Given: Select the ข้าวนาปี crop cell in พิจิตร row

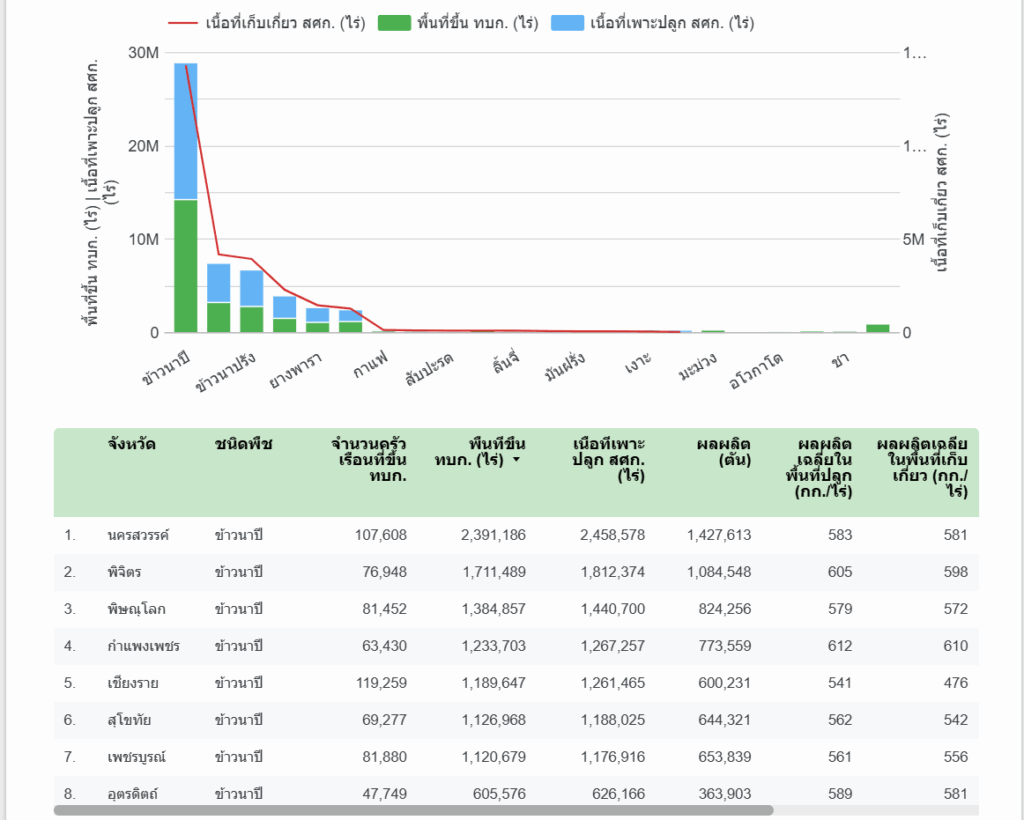Looking at the screenshot, I should [238, 572].
